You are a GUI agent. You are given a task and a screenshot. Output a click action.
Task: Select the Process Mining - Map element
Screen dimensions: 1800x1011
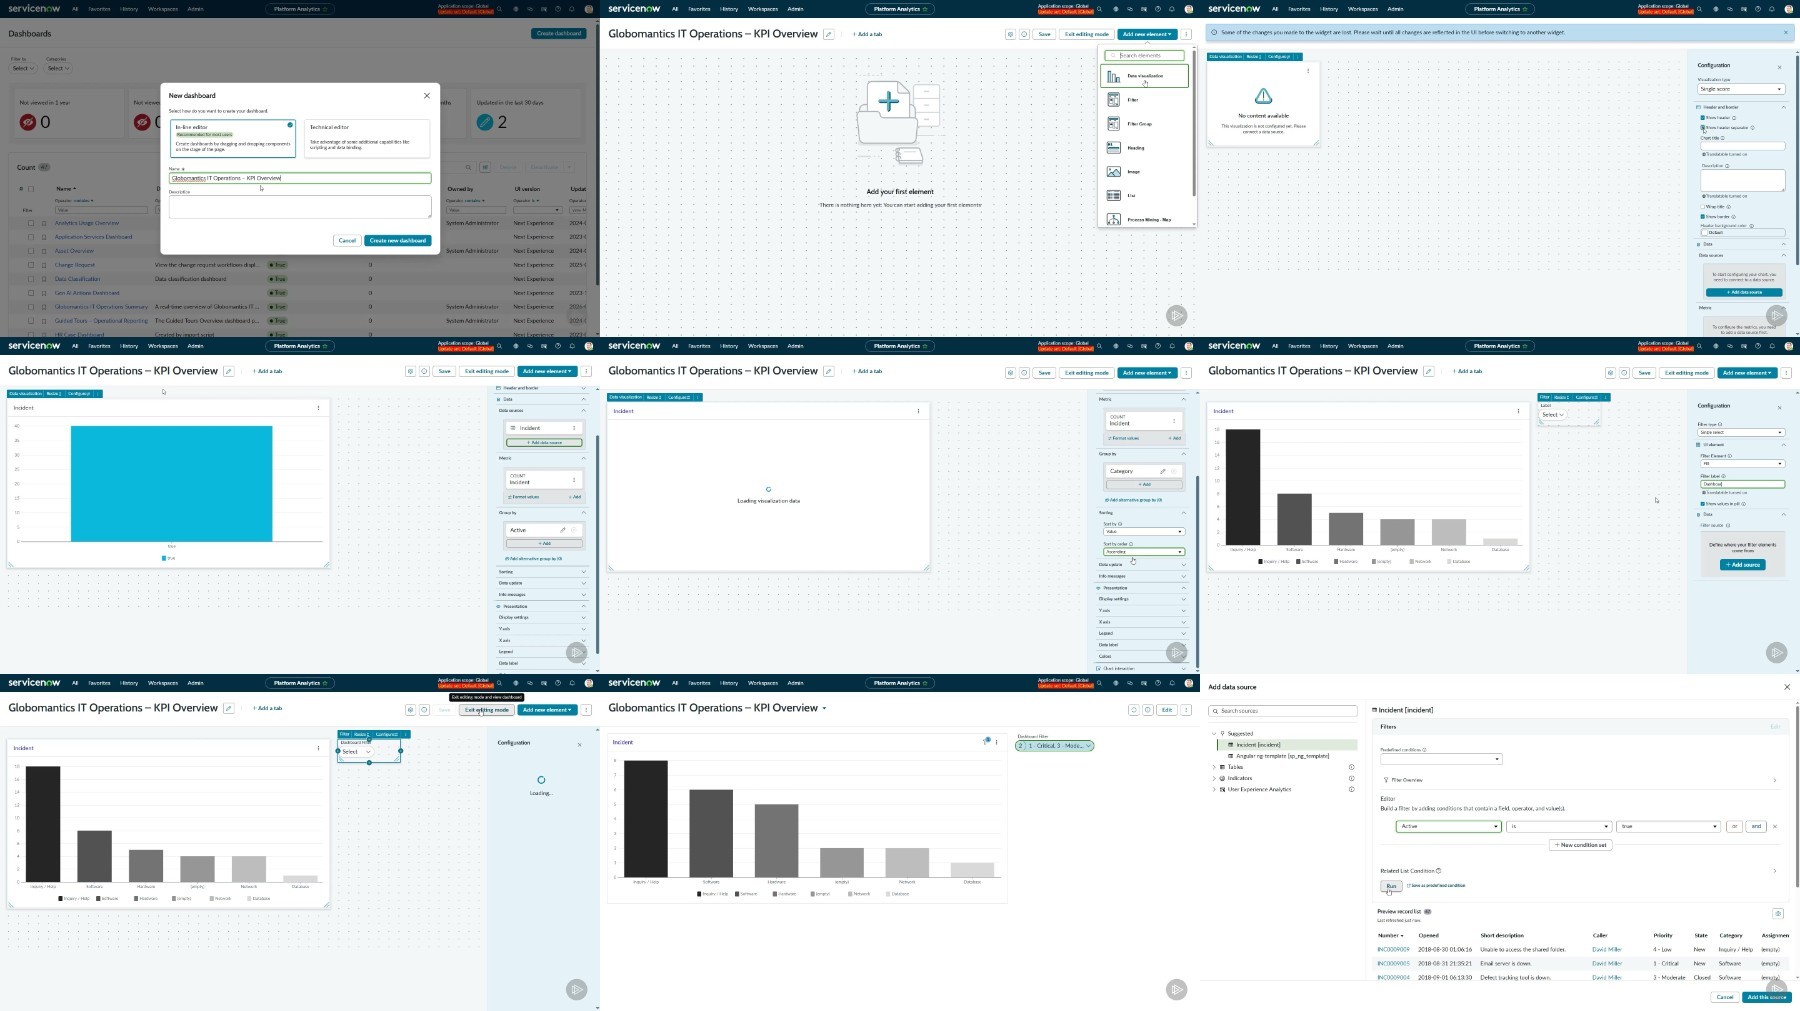1147,220
